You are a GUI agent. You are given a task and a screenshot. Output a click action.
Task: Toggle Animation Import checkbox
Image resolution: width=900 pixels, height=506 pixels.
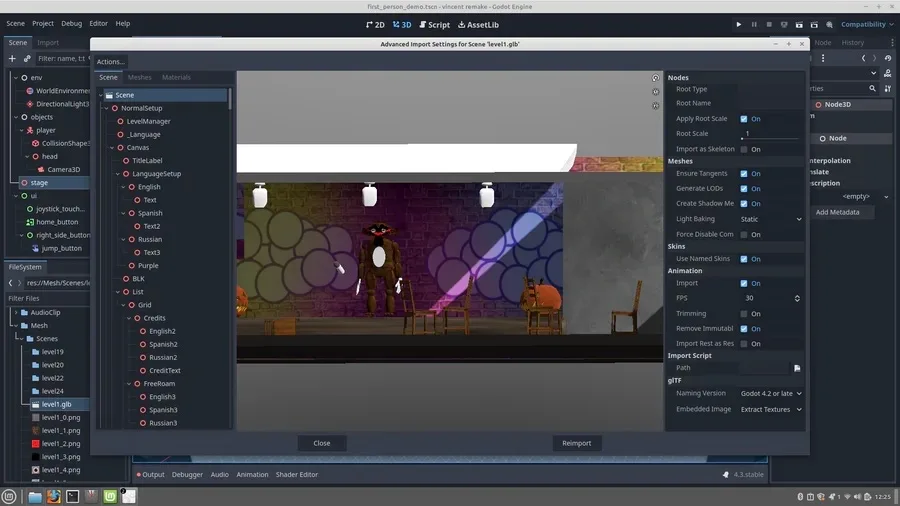[744, 283]
